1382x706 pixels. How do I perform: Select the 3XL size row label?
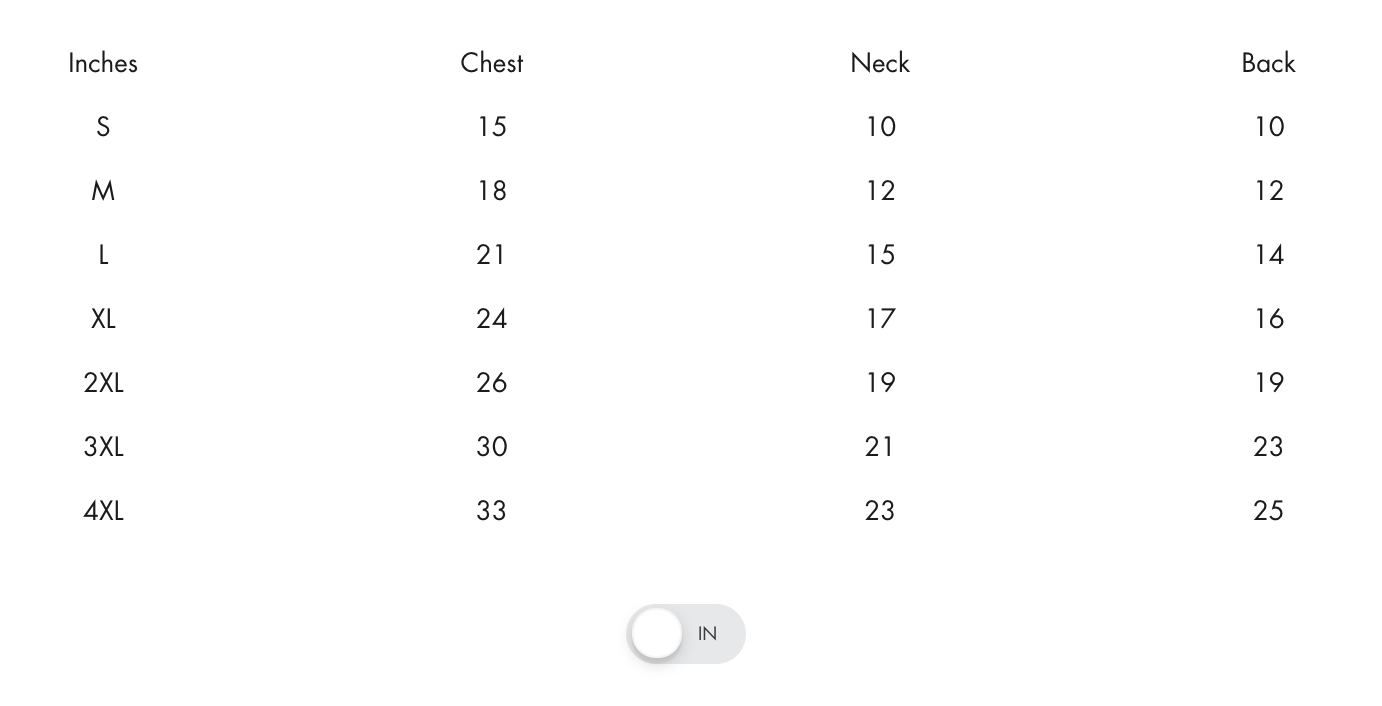pyautogui.click(x=103, y=447)
